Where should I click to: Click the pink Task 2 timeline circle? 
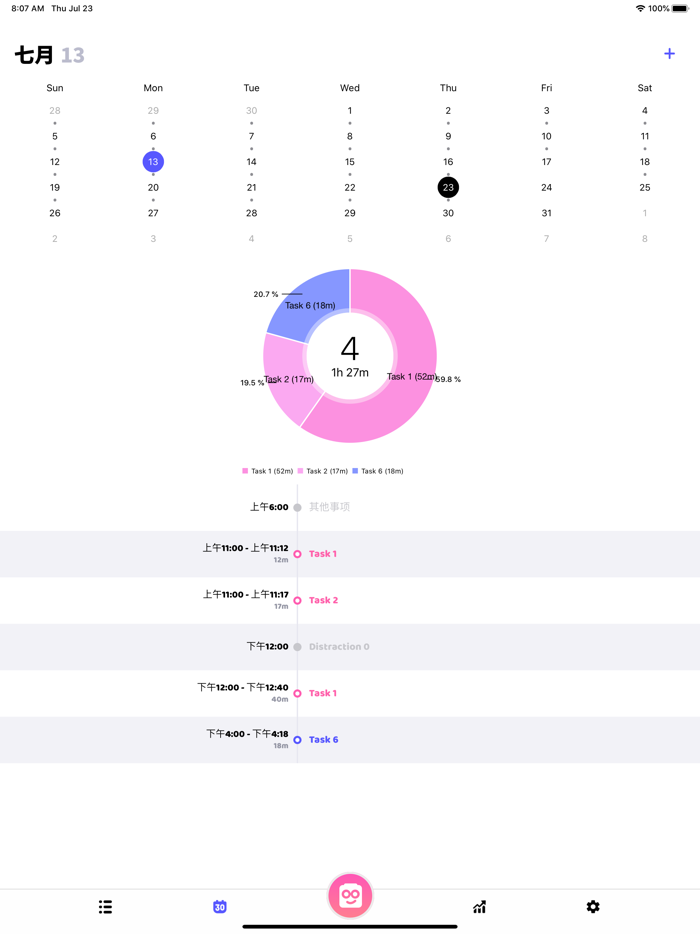pyautogui.click(x=297, y=600)
